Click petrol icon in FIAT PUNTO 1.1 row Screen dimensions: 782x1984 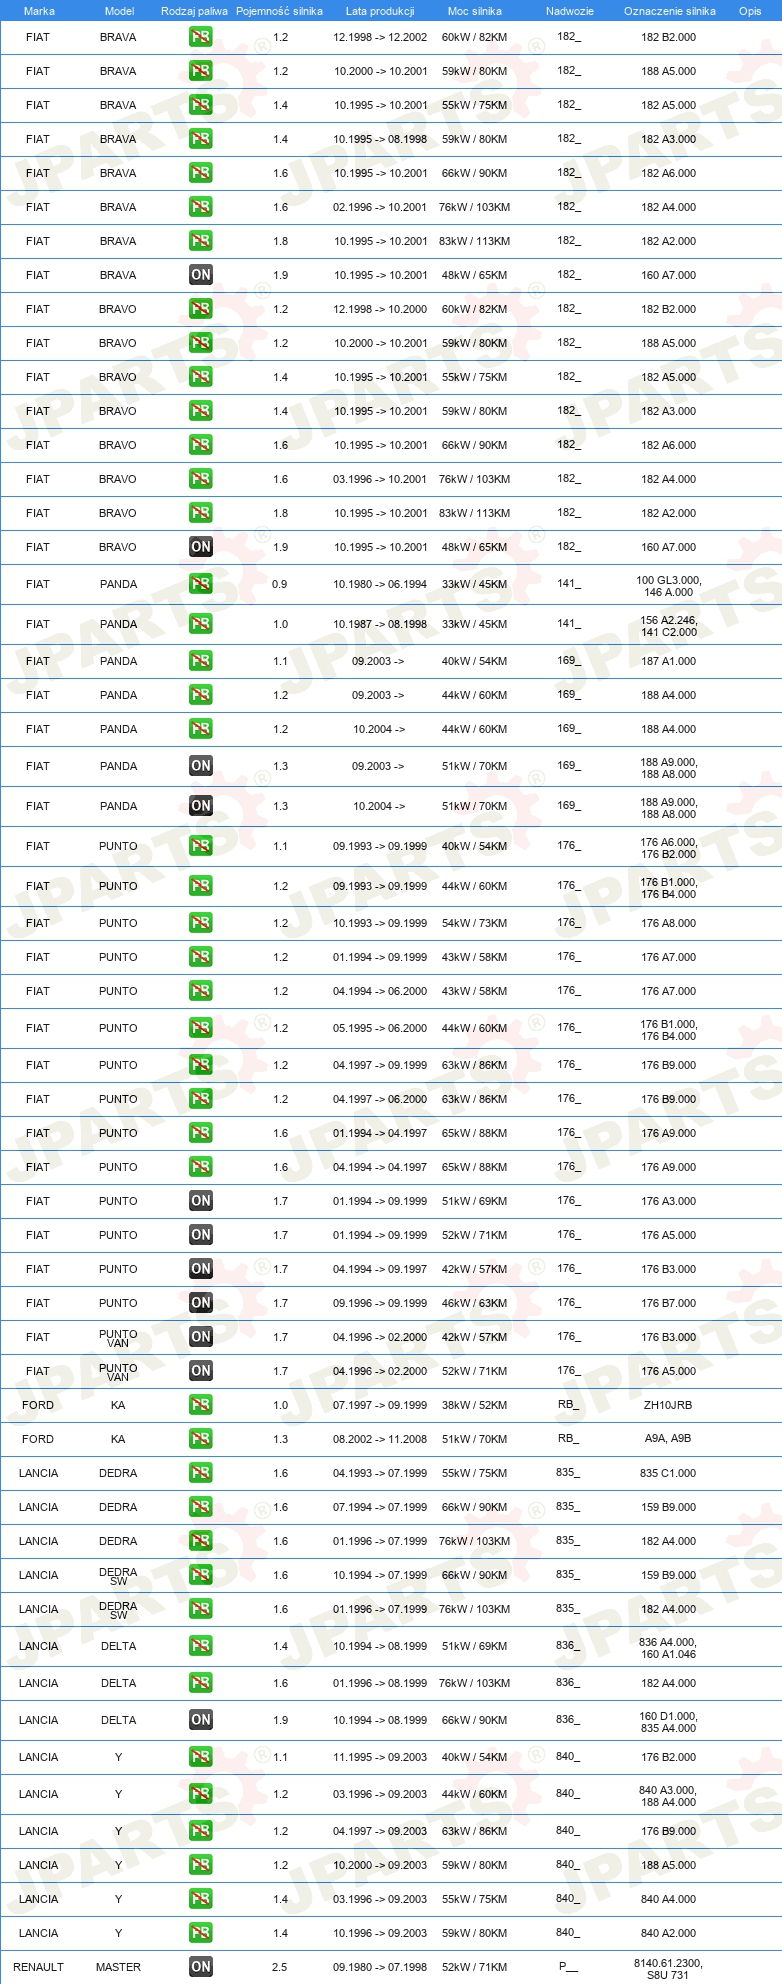[201, 846]
